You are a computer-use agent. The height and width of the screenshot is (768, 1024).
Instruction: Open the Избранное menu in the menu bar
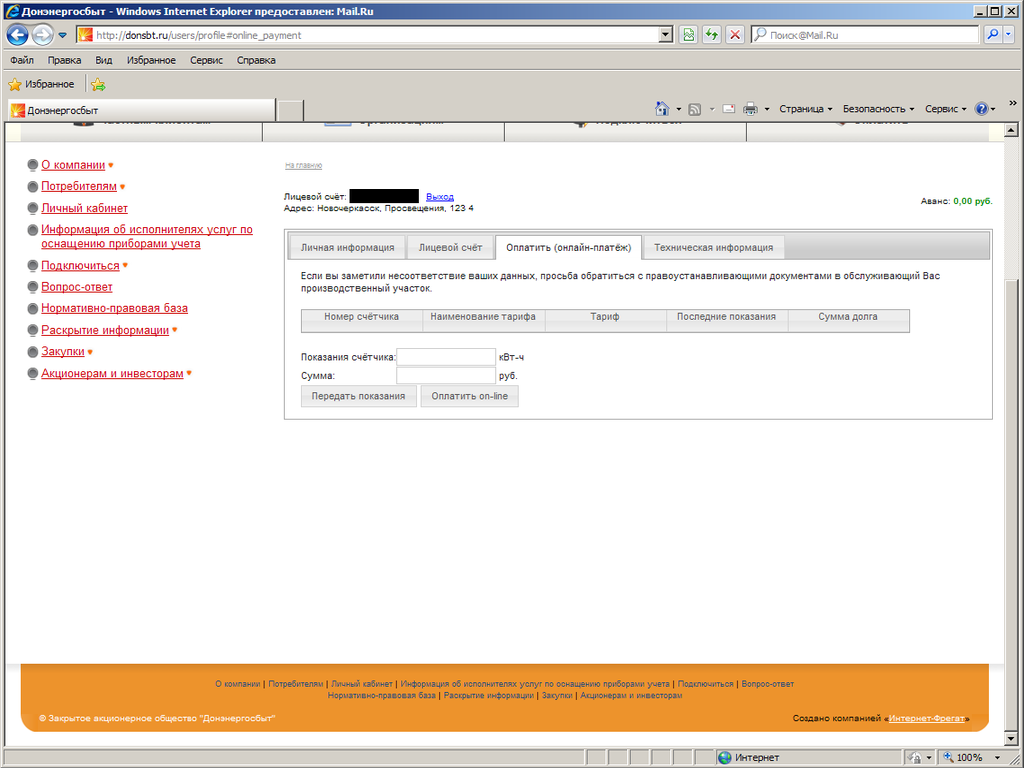tap(152, 60)
